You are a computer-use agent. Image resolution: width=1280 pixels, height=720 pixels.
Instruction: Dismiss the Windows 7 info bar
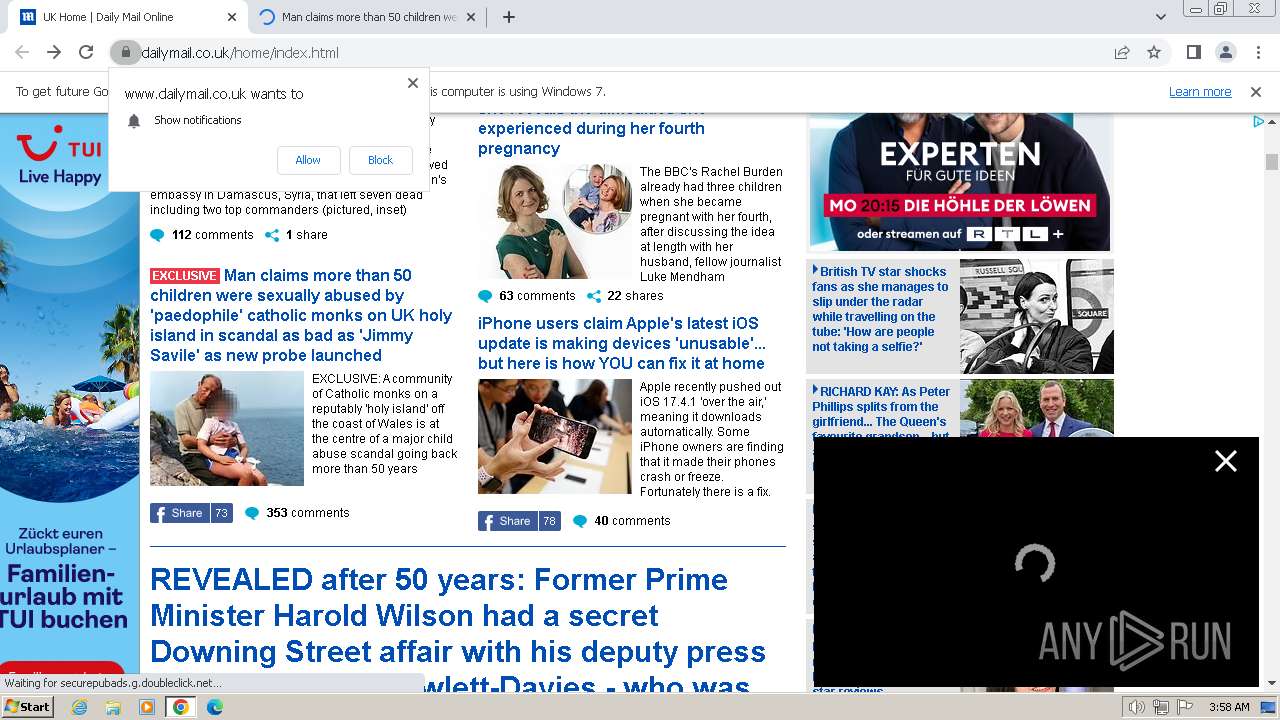[1256, 91]
